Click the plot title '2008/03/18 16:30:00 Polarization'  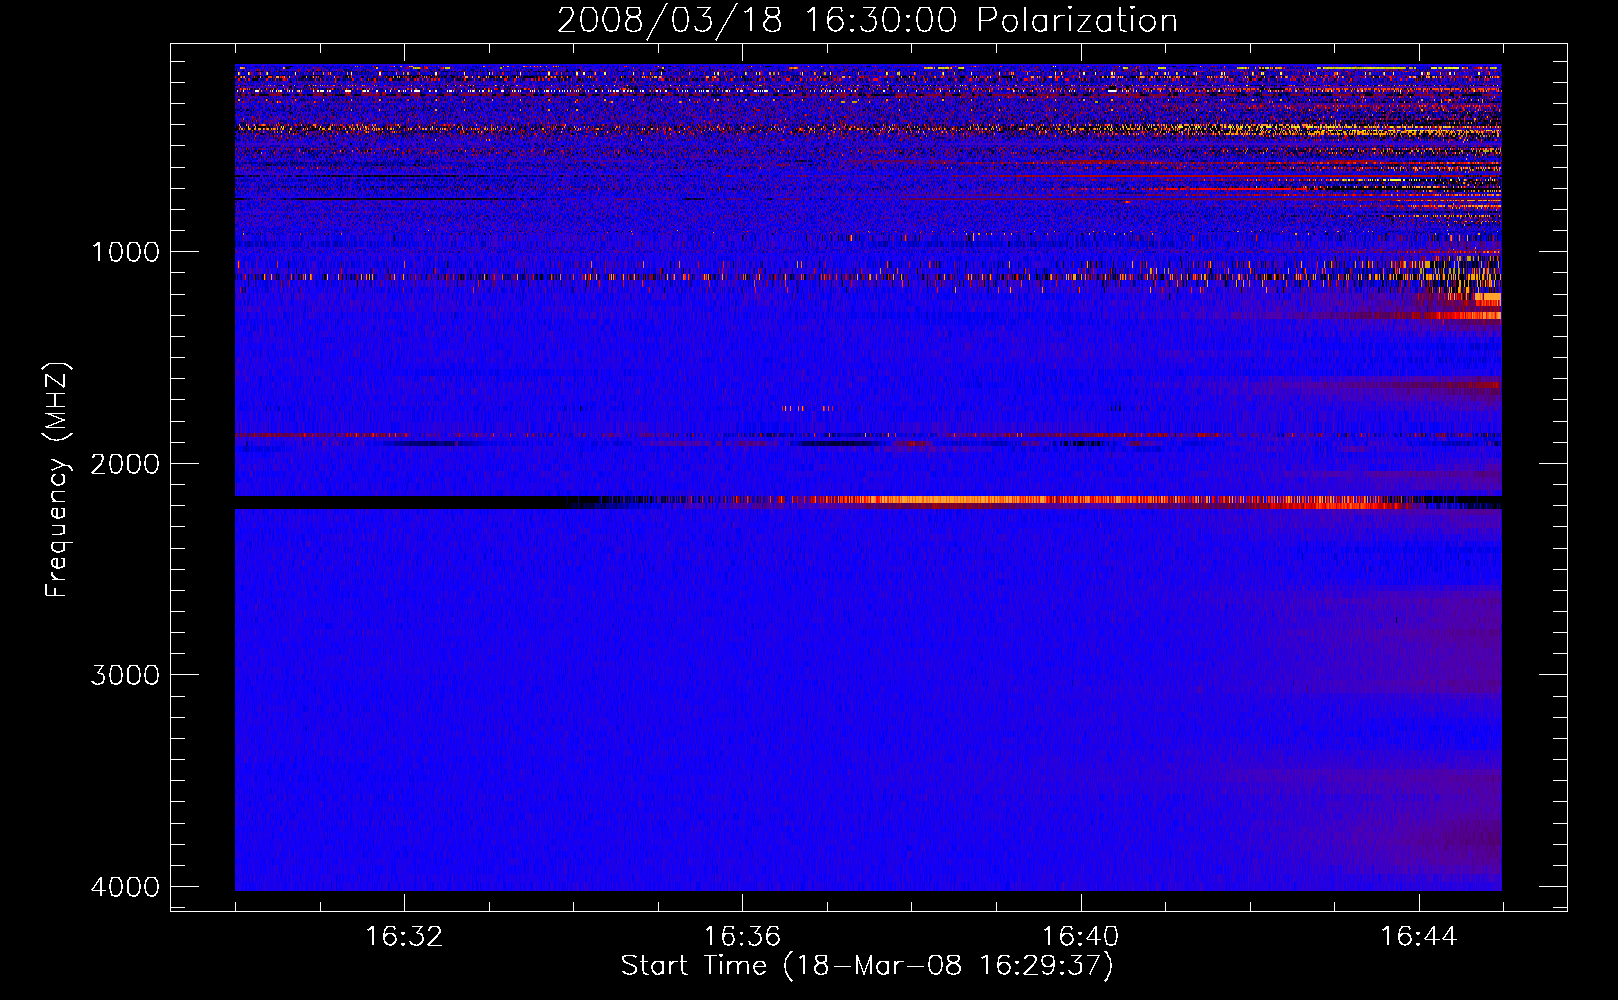[867, 20]
